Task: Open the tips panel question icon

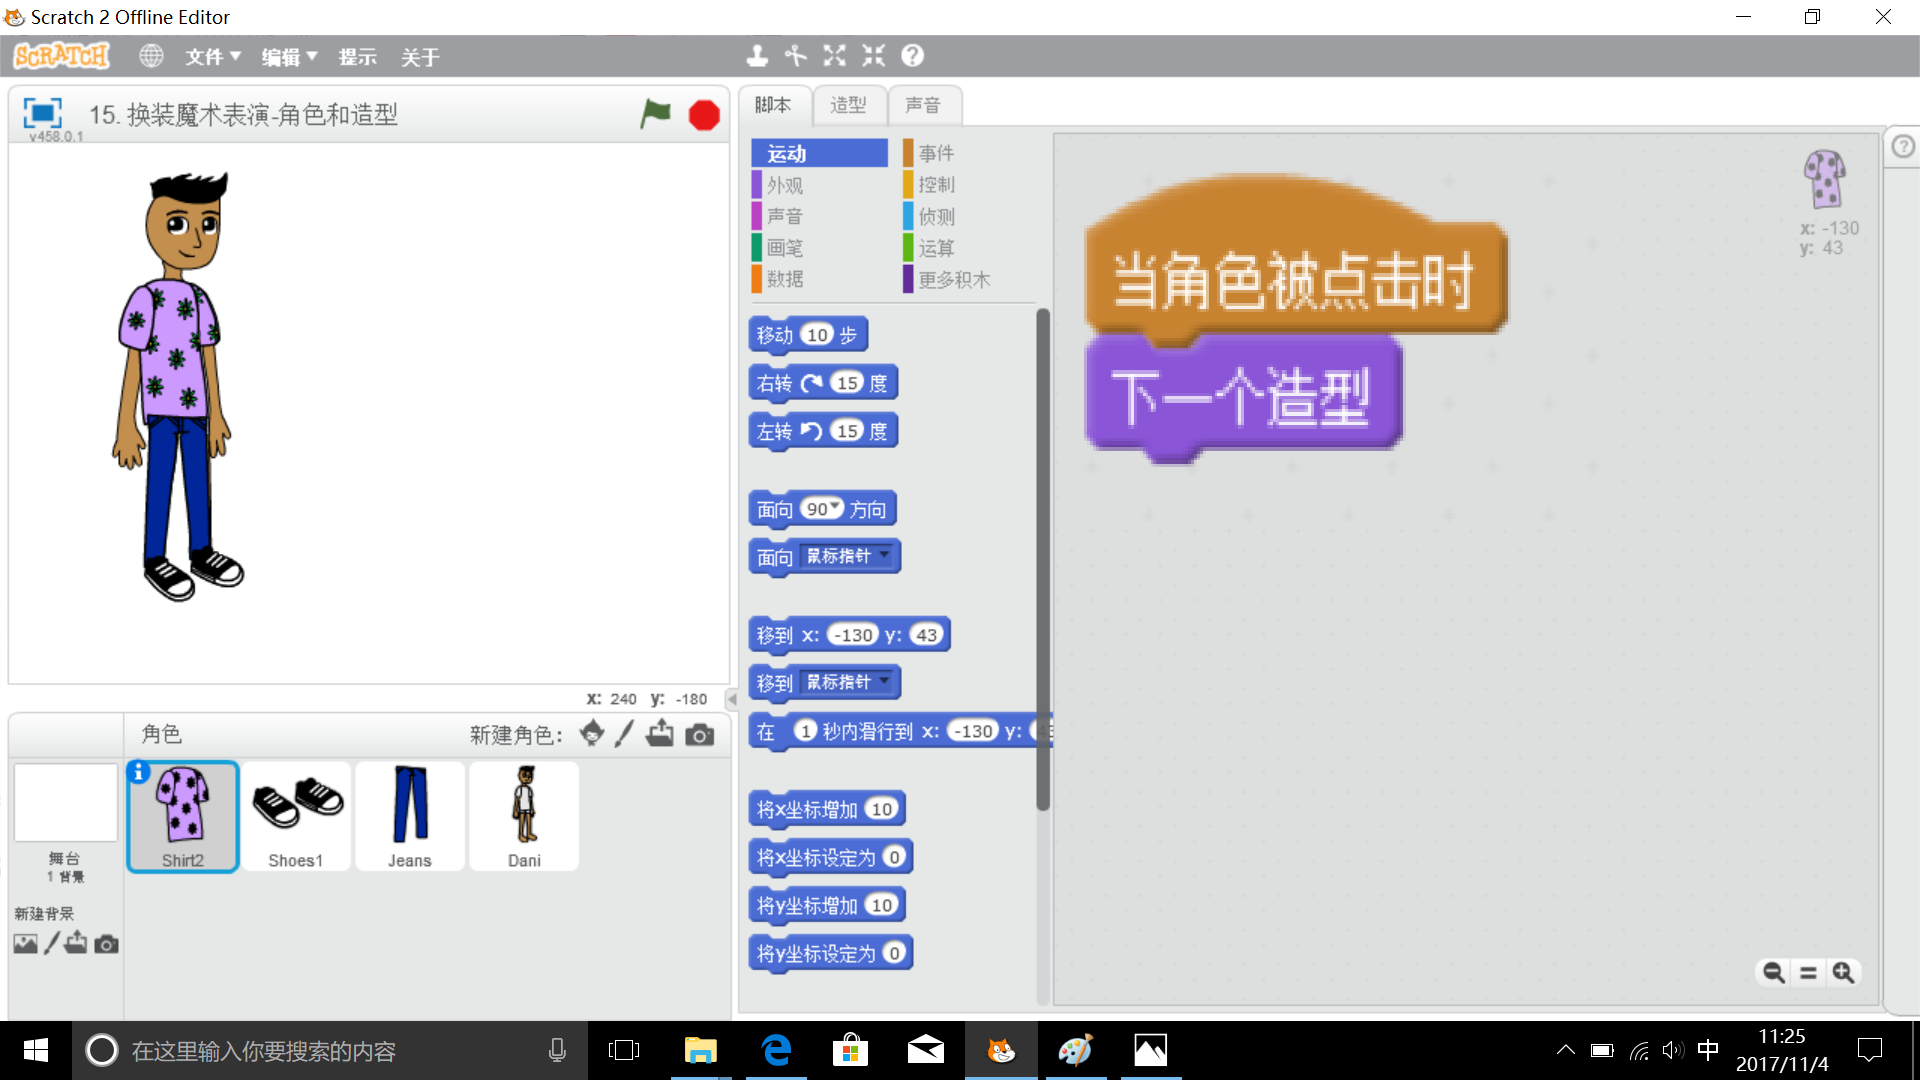Action: pos(1903,146)
